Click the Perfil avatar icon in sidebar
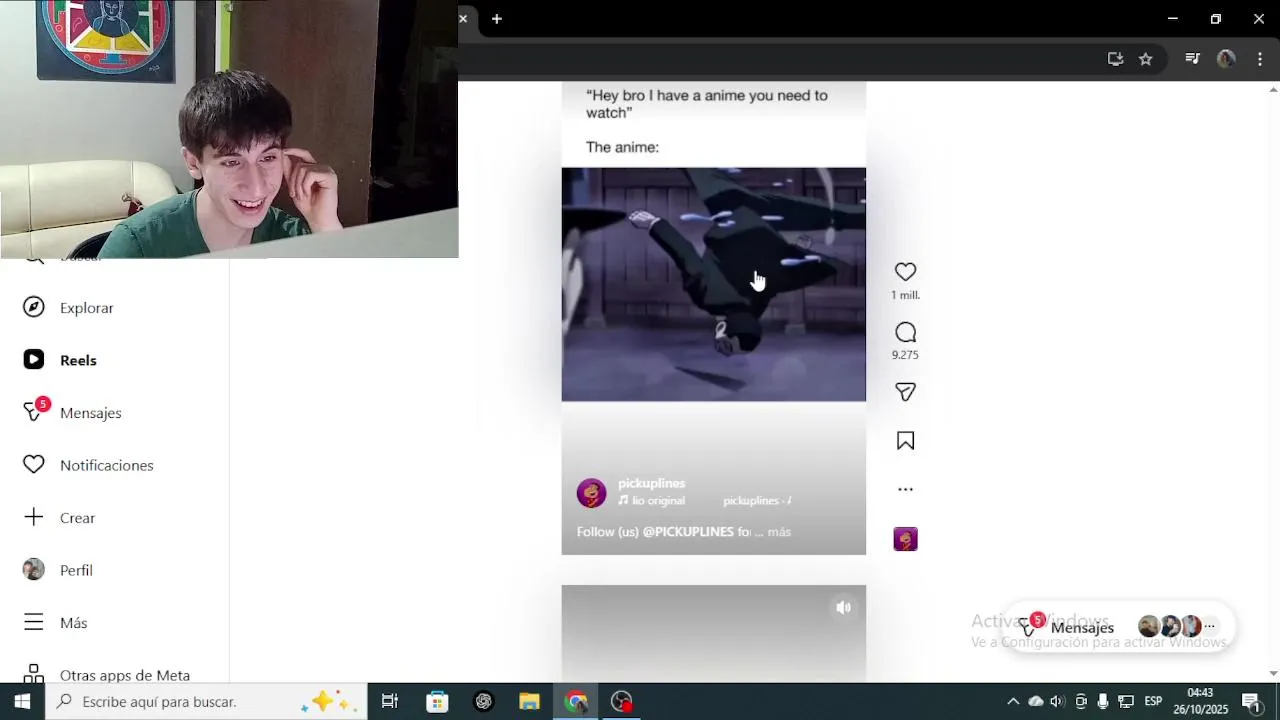Image resolution: width=1280 pixels, height=720 pixels. coord(34,570)
